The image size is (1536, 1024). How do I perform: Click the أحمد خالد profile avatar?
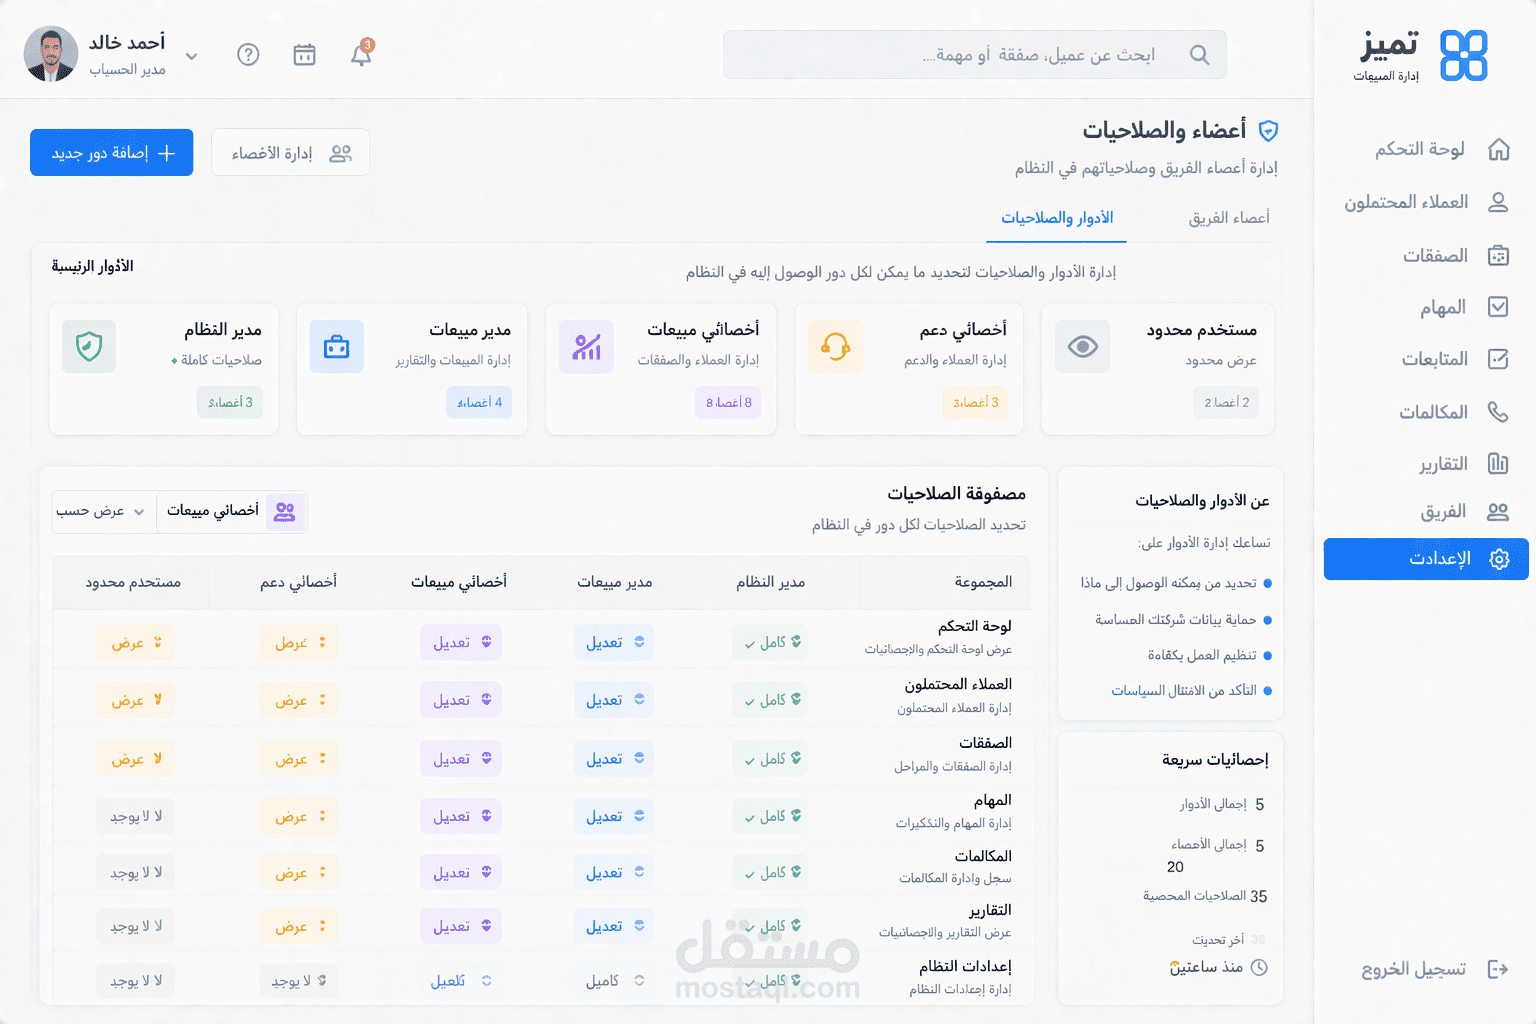coord(51,54)
